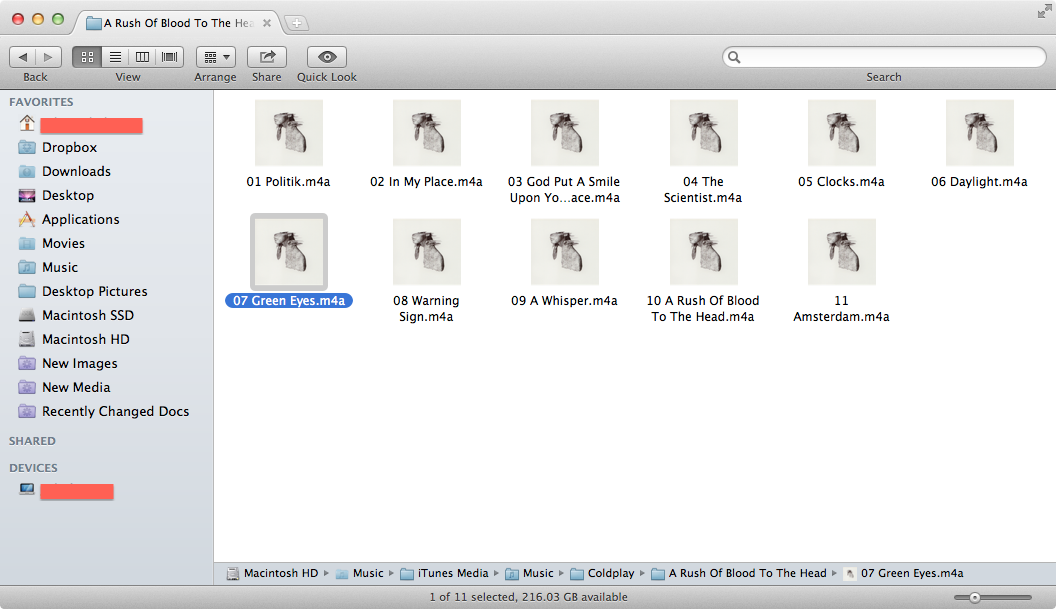Open Music in the Favorites sidebar
Screen dimensions: 1056x609
pyautogui.click(x=48, y=267)
